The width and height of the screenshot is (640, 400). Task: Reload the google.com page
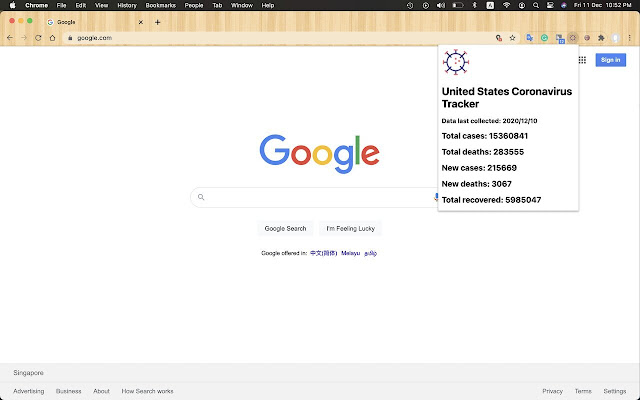(38, 38)
